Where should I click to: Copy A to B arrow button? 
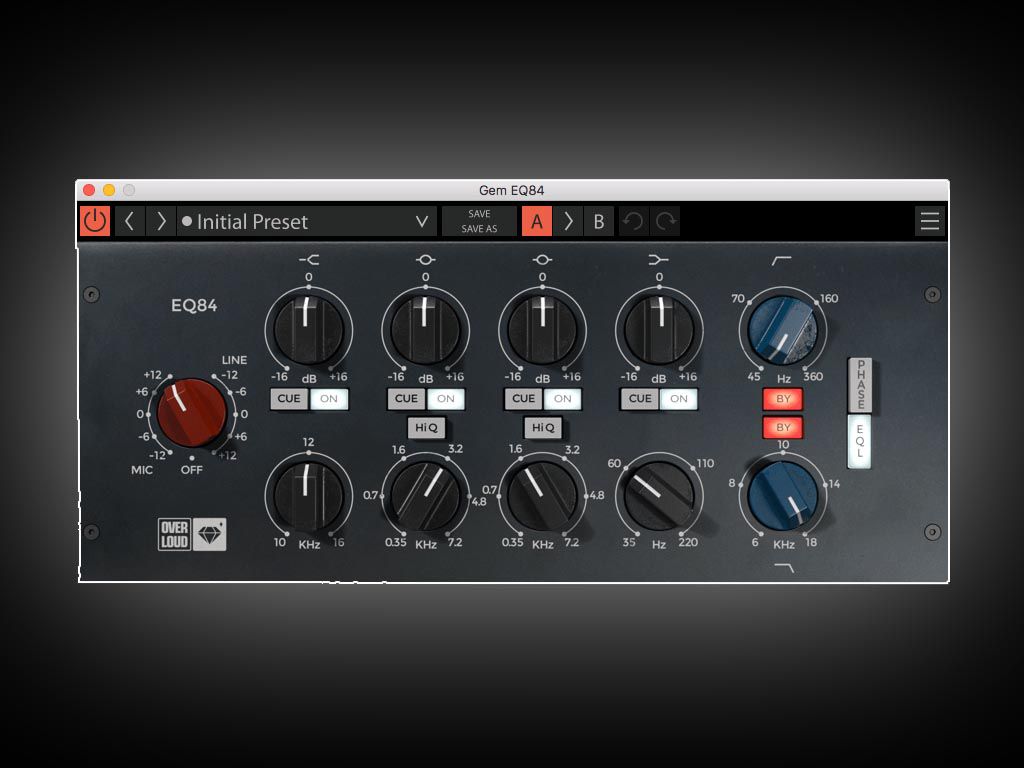(568, 221)
